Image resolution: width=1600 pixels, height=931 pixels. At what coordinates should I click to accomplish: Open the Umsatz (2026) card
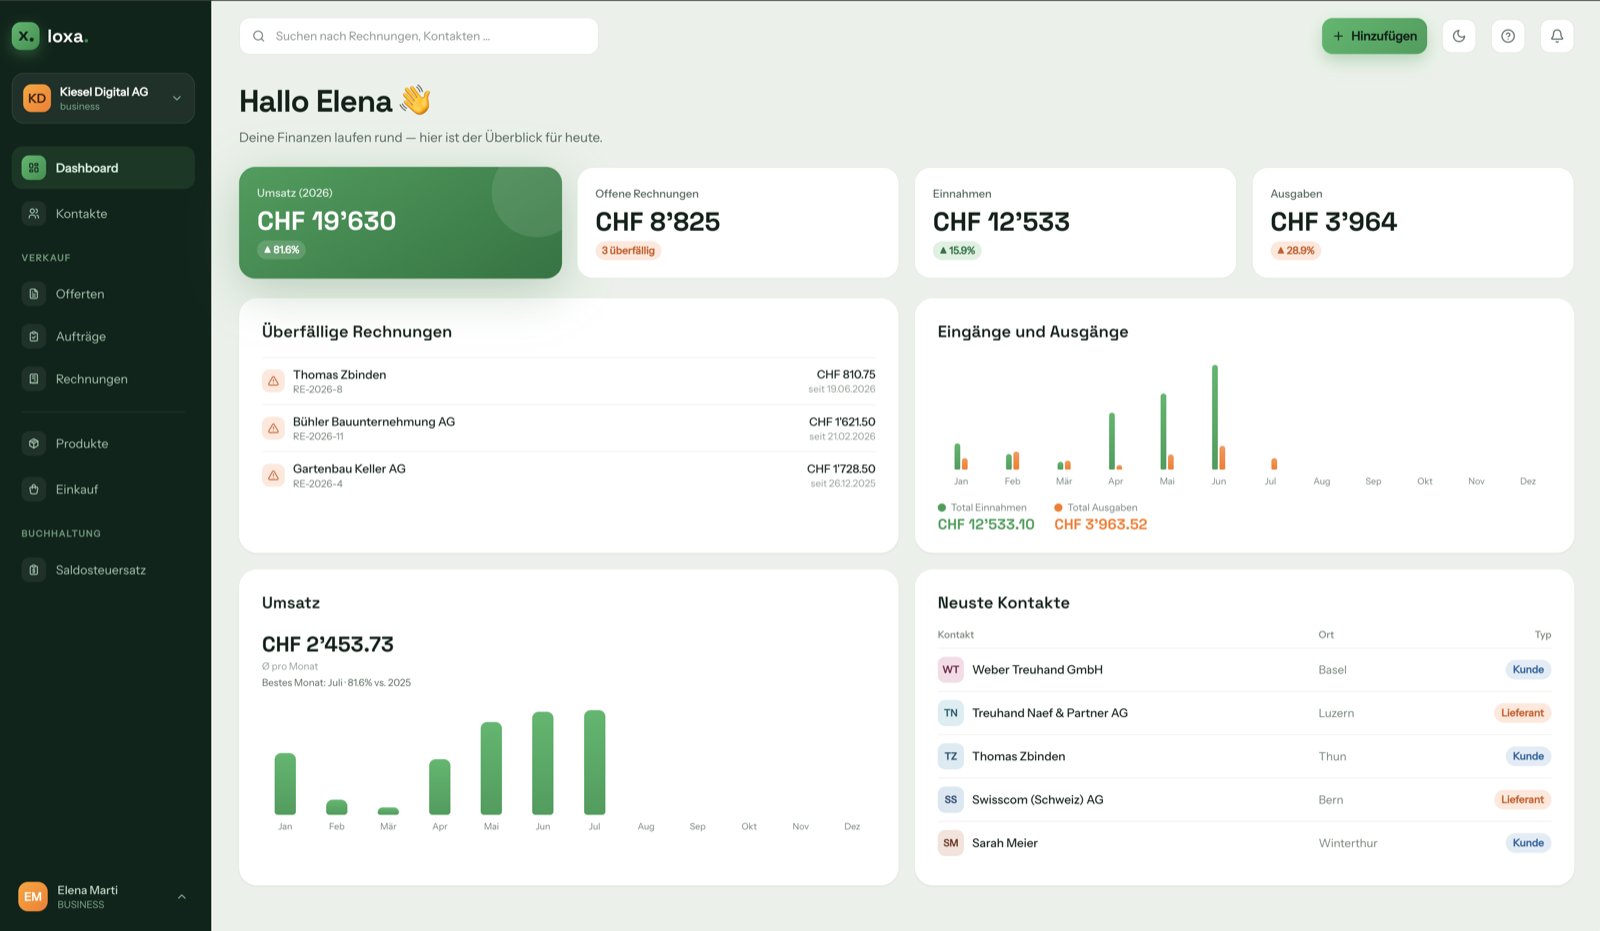pos(400,223)
